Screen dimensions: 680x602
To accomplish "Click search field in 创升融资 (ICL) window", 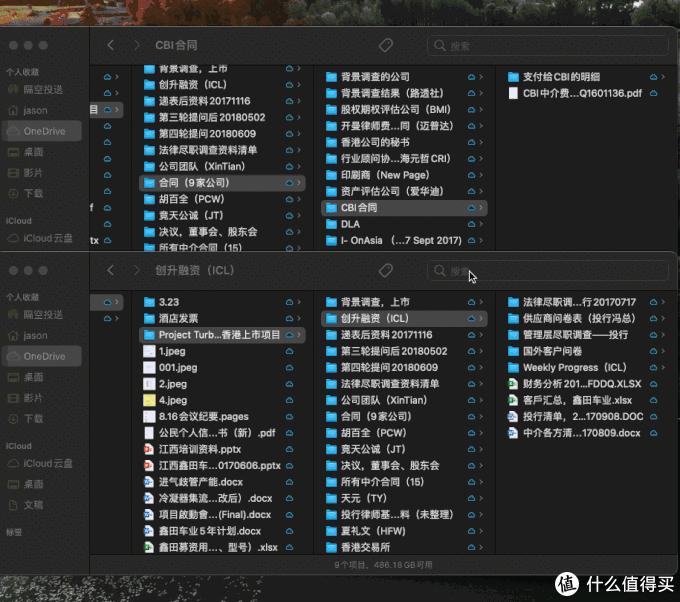I will [548, 271].
